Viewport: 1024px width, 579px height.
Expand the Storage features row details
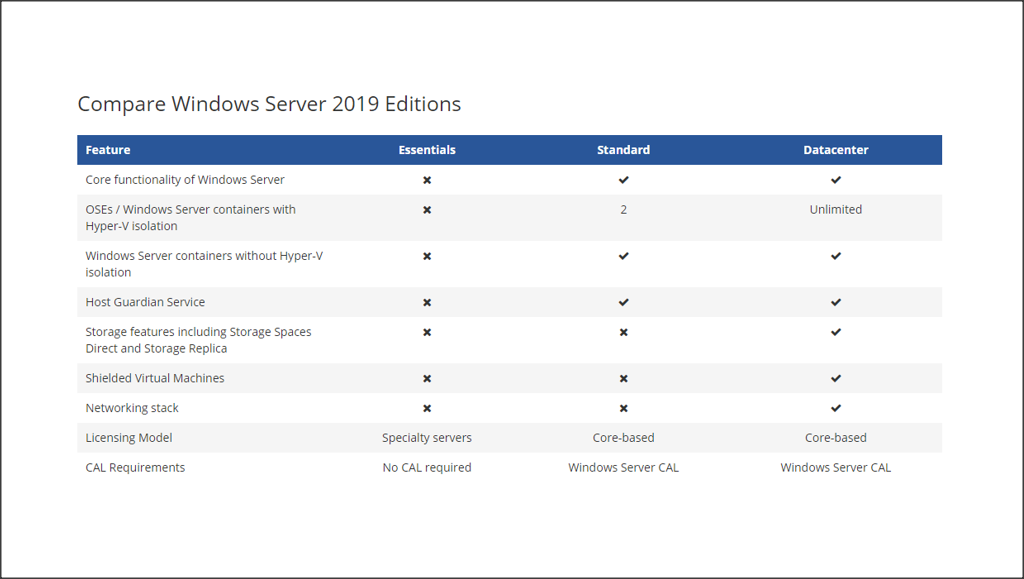[x=200, y=340]
